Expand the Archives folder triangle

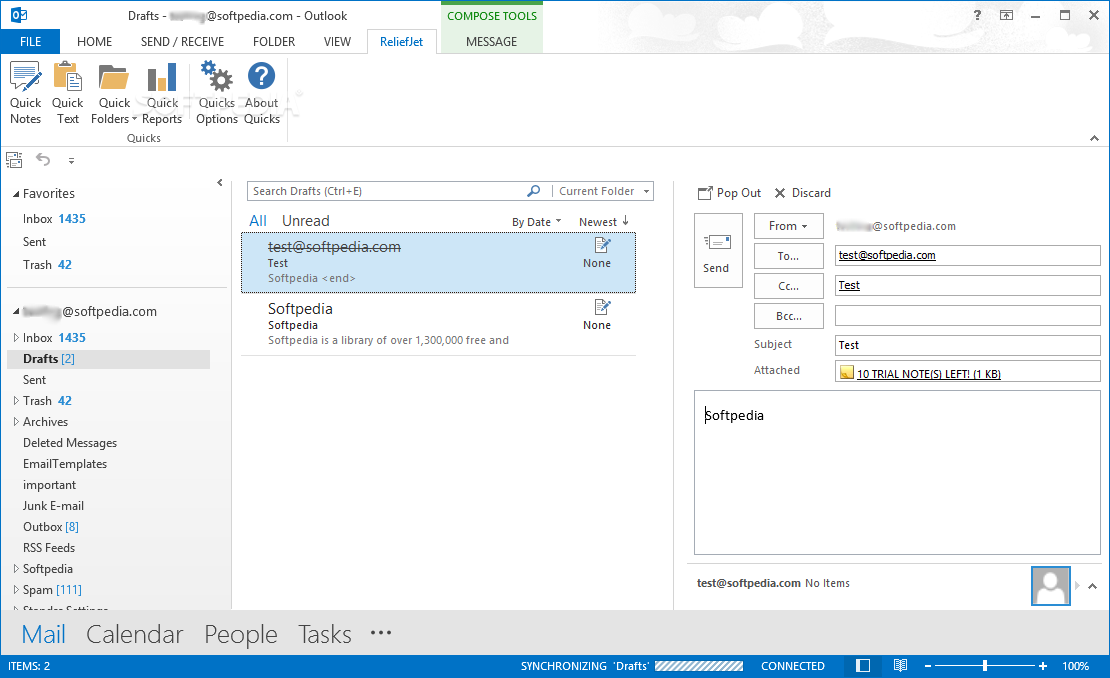click(x=16, y=422)
